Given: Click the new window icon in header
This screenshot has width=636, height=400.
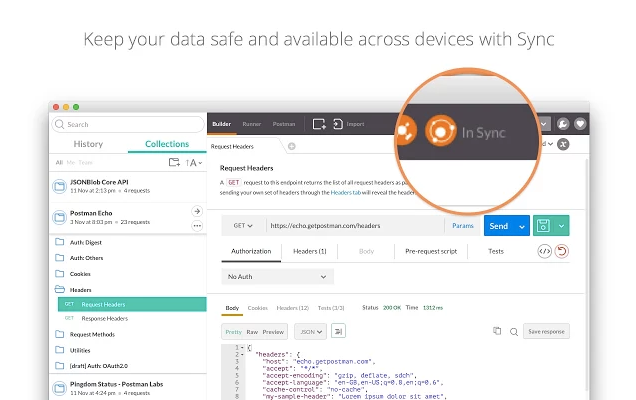Looking at the screenshot, I should tap(319, 124).
